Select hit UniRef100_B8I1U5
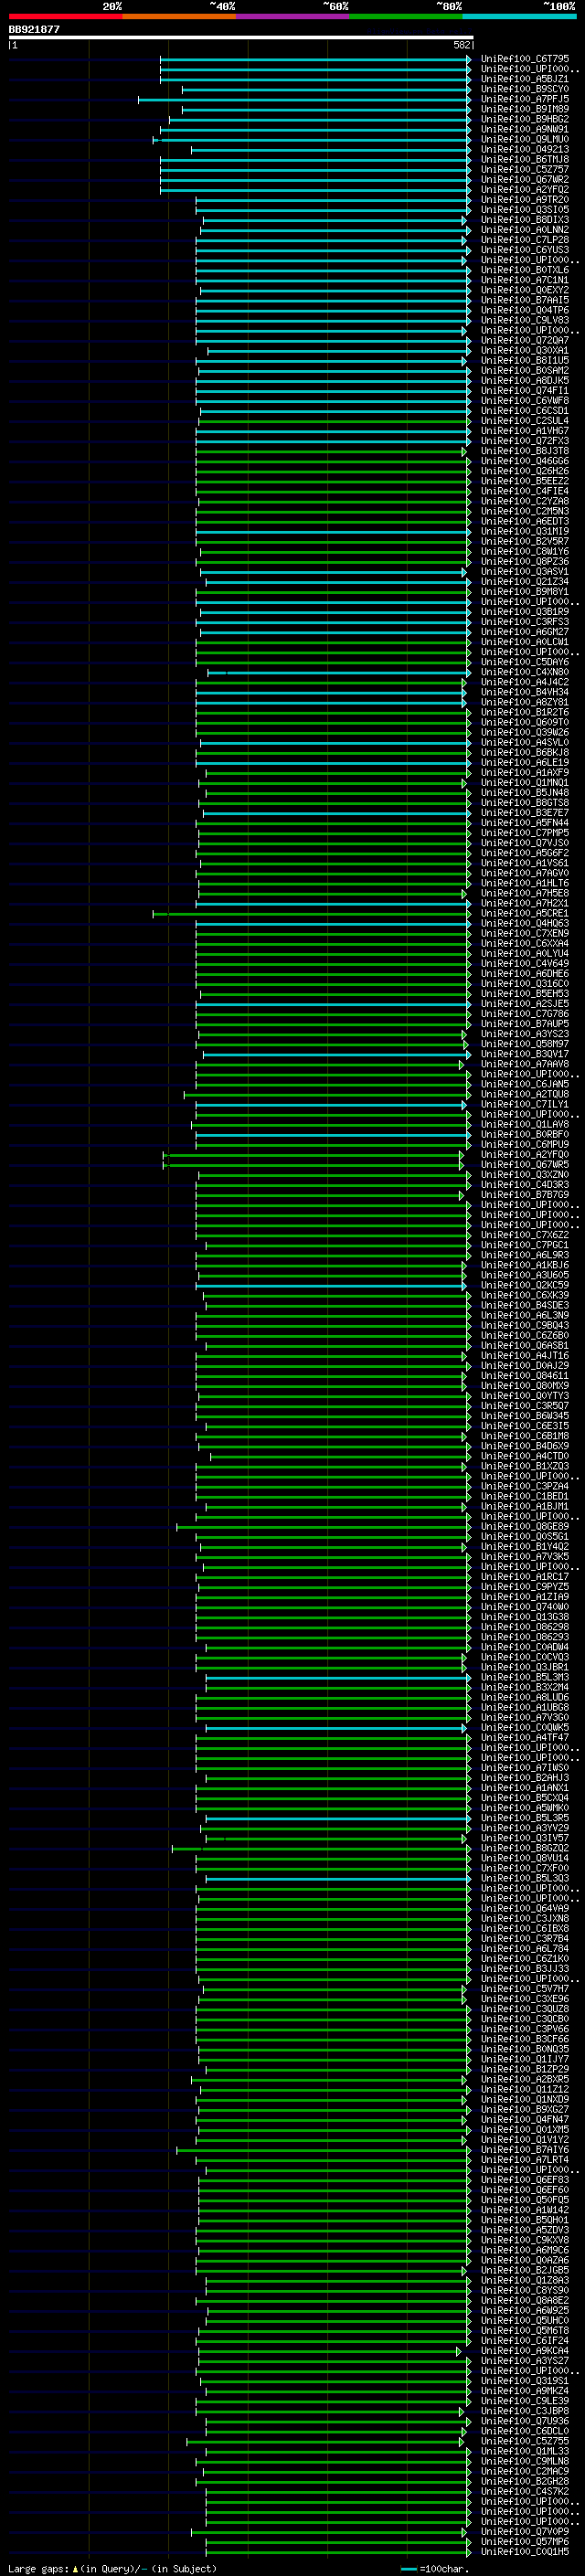 (x=524, y=360)
